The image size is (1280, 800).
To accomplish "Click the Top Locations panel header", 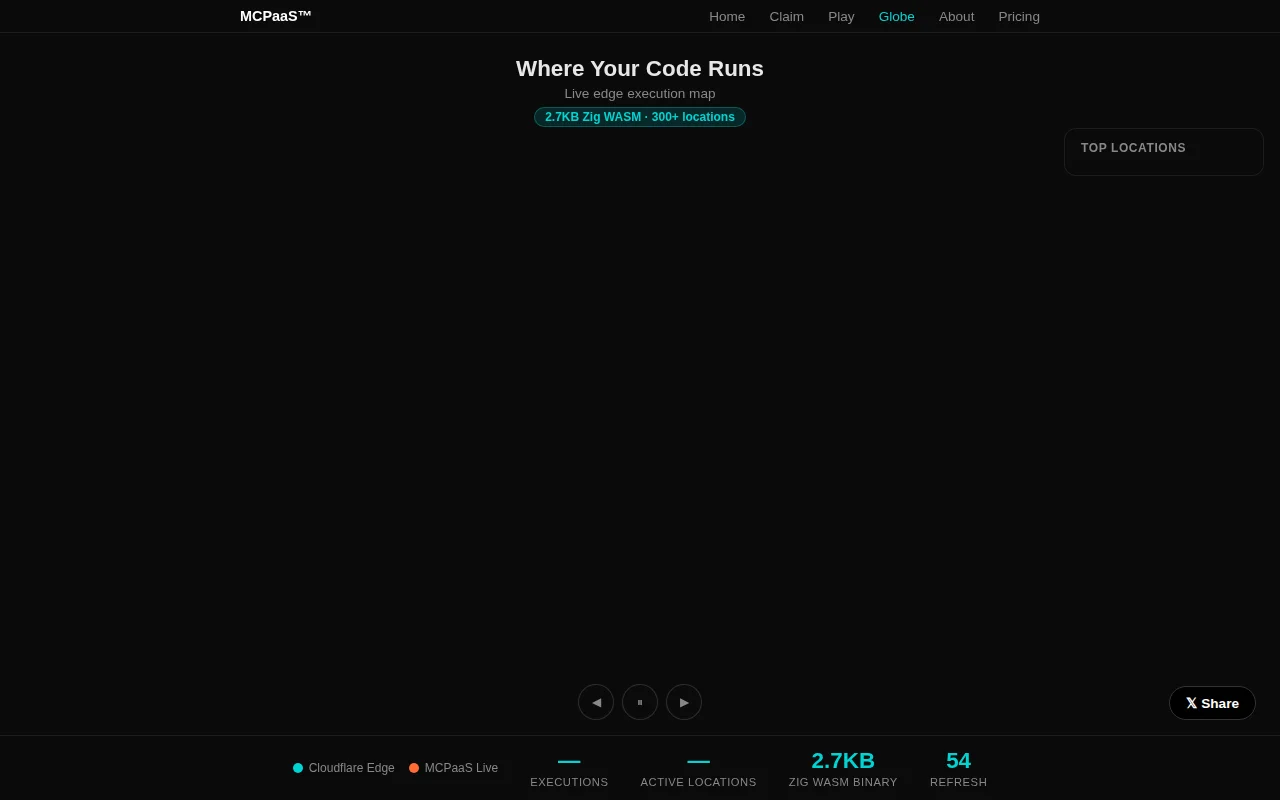I will (x=1133, y=148).
